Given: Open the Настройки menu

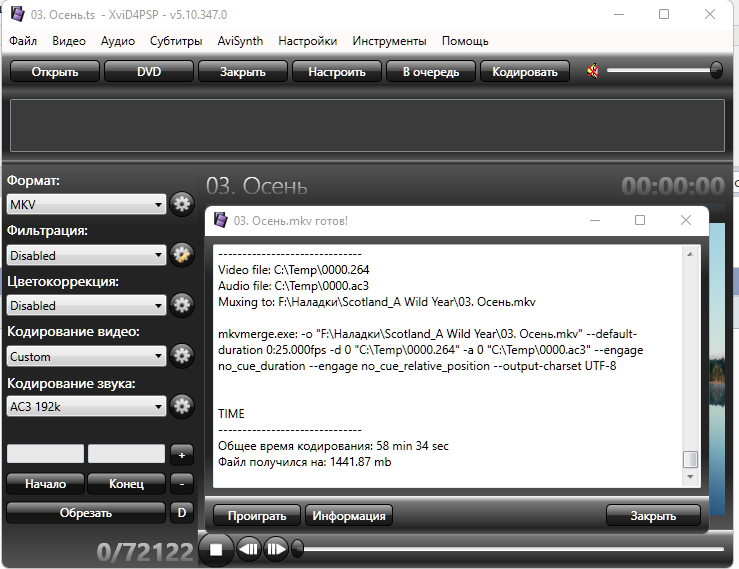Looking at the screenshot, I should [x=308, y=41].
